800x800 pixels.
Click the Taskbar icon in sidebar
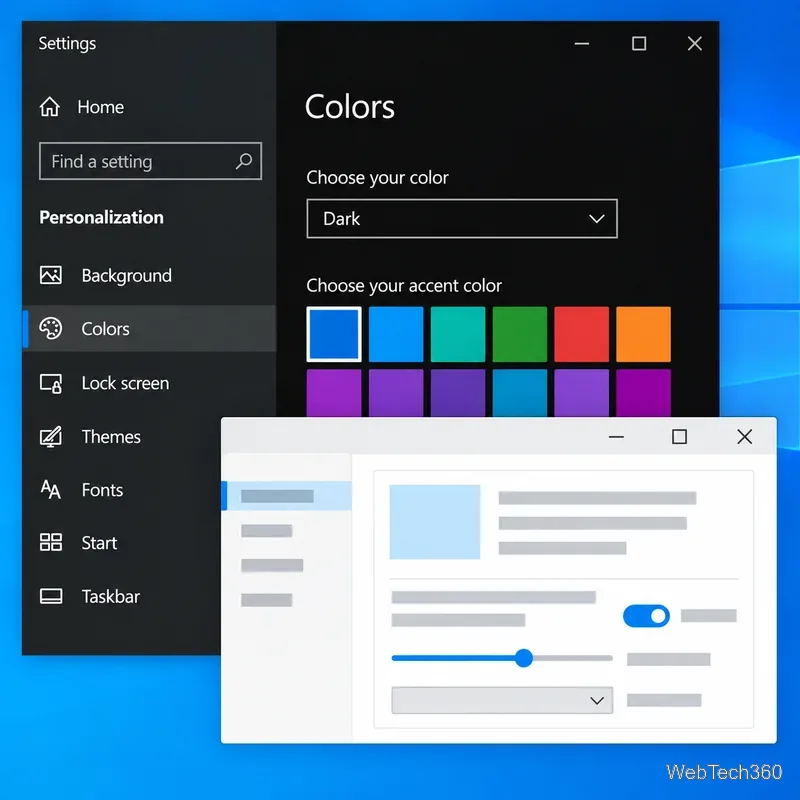[51, 596]
